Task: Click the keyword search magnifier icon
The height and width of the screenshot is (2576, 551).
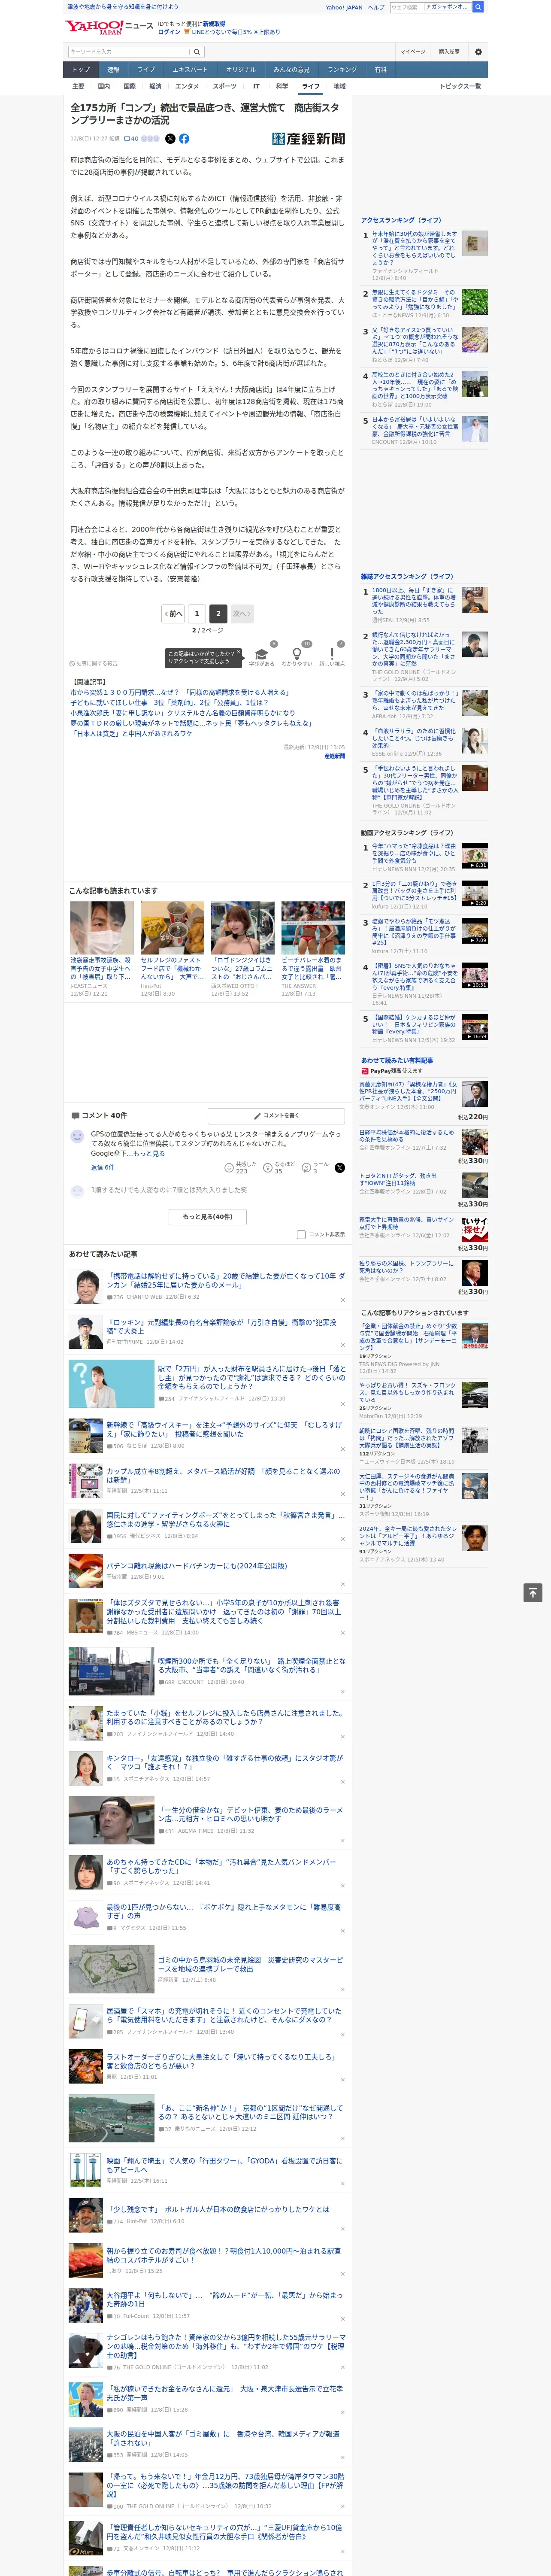Action: (196, 51)
